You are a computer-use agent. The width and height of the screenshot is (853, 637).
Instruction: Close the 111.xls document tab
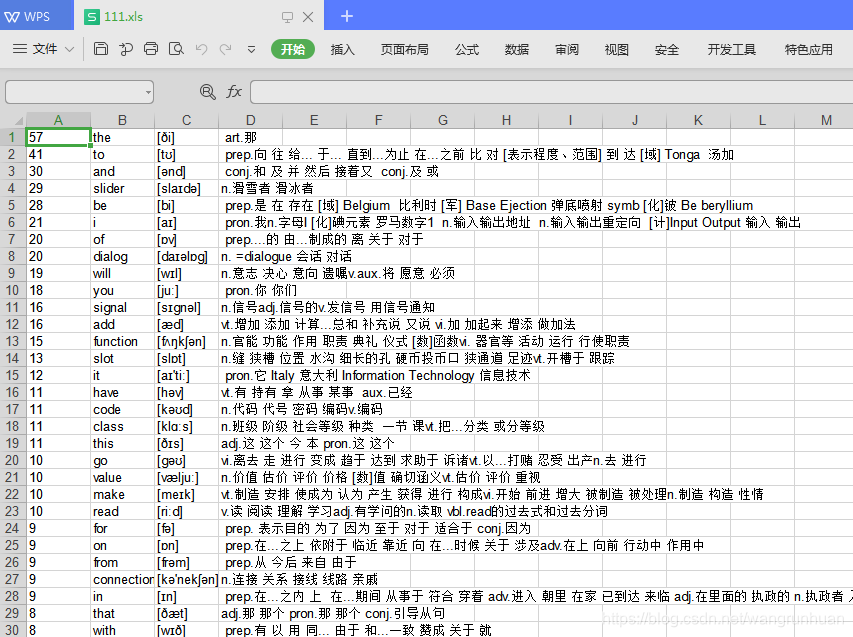[308, 17]
